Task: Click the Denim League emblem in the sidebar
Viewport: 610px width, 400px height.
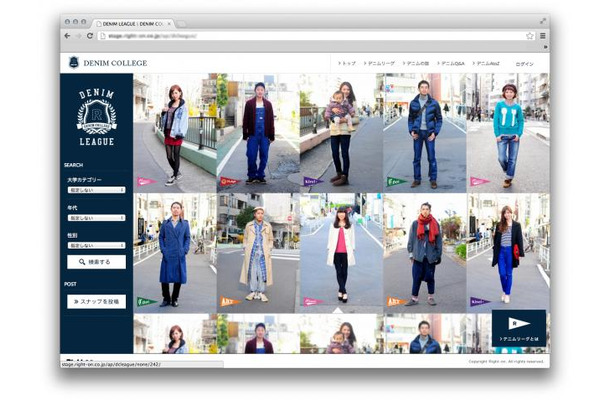Action: pos(96,117)
